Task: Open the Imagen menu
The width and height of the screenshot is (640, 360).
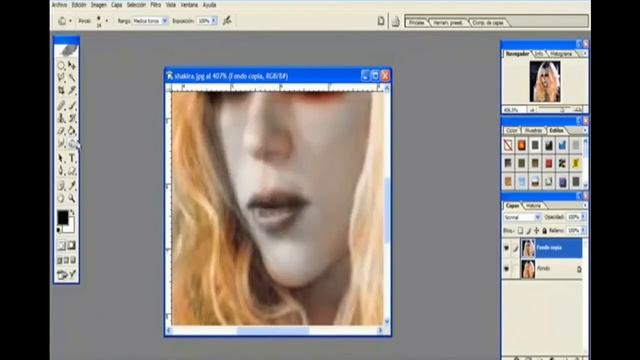Action: (98, 5)
